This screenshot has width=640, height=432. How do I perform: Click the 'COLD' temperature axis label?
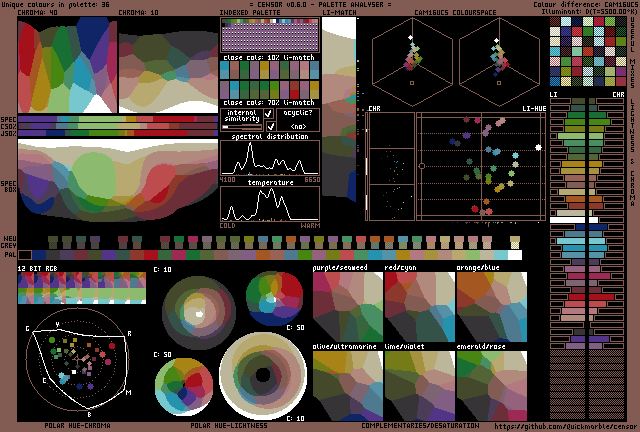(x=227, y=225)
